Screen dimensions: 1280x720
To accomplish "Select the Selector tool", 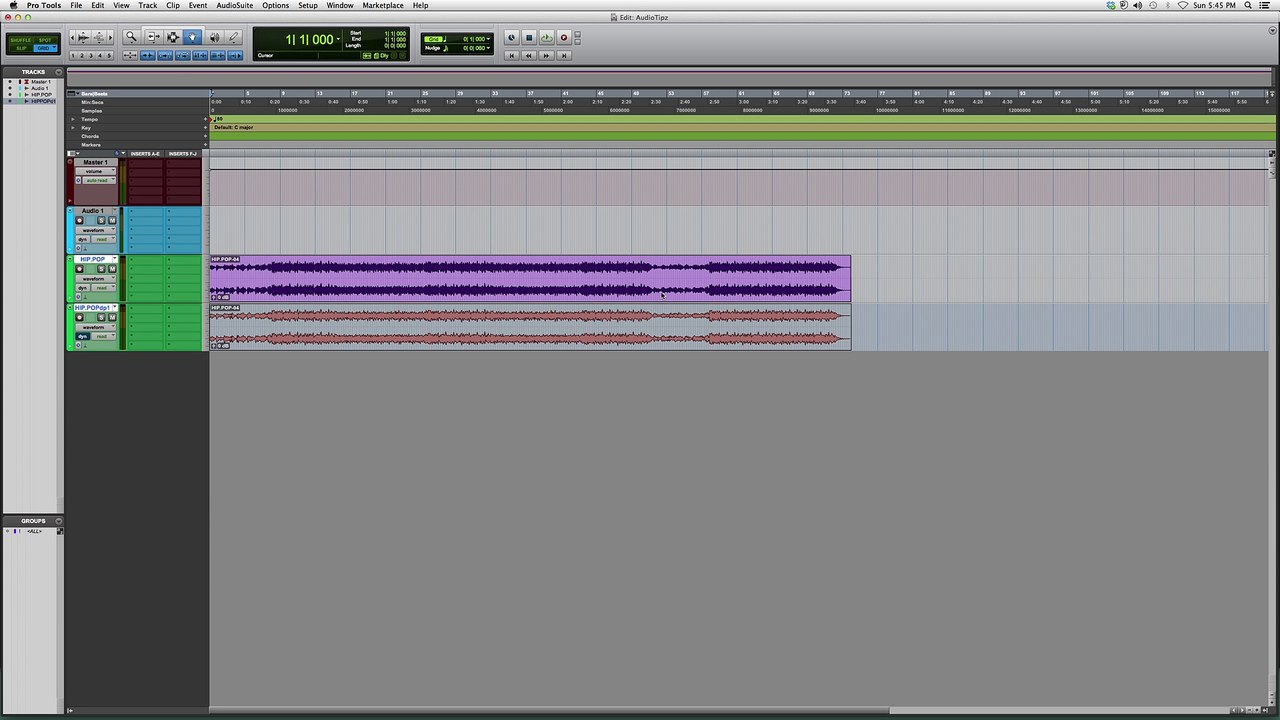I will [173, 37].
